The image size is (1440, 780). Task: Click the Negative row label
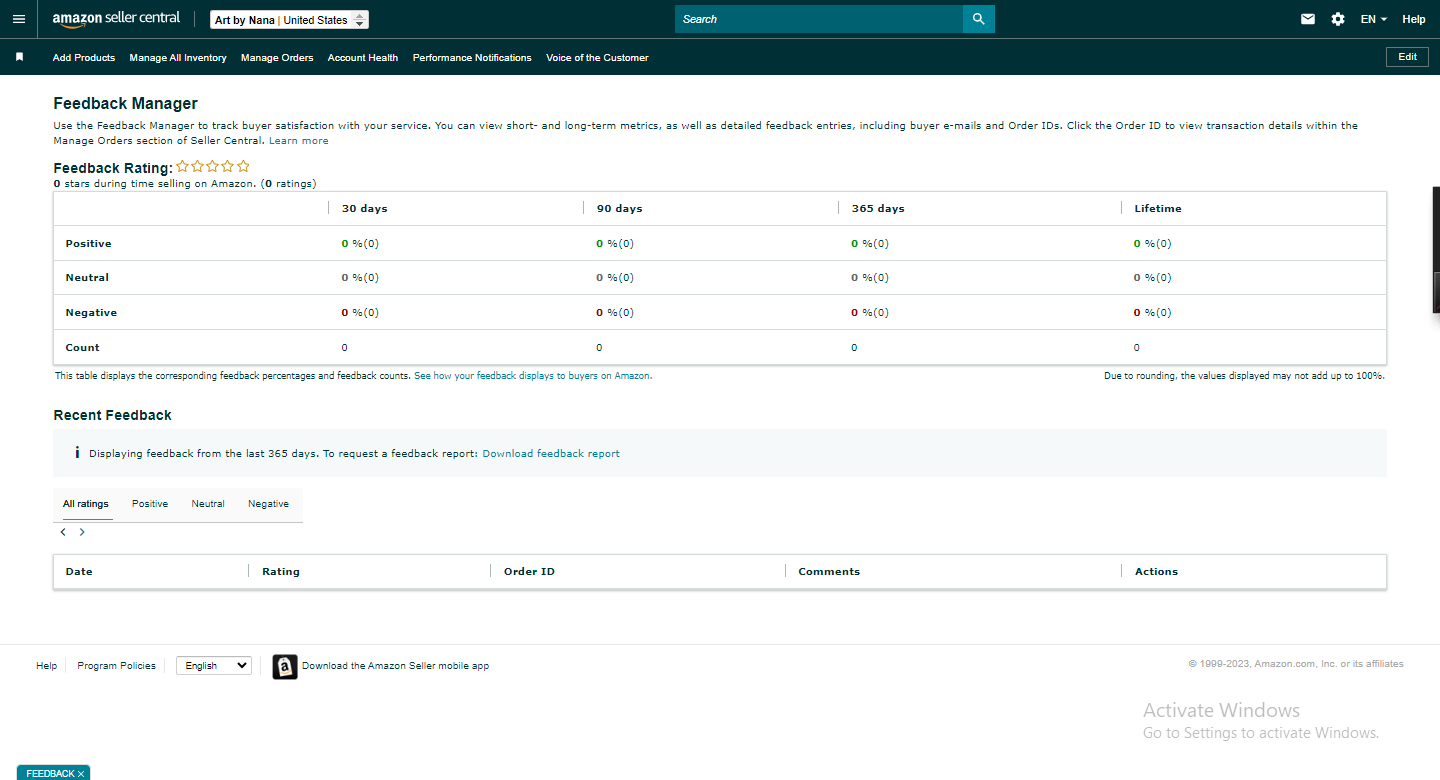coord(91,313)
